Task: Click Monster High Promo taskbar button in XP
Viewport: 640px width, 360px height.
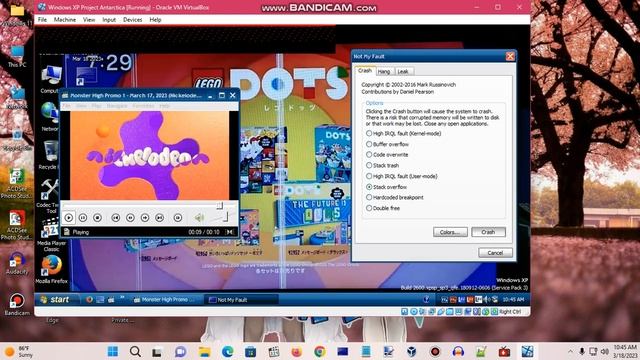Action: coord(165,300)
